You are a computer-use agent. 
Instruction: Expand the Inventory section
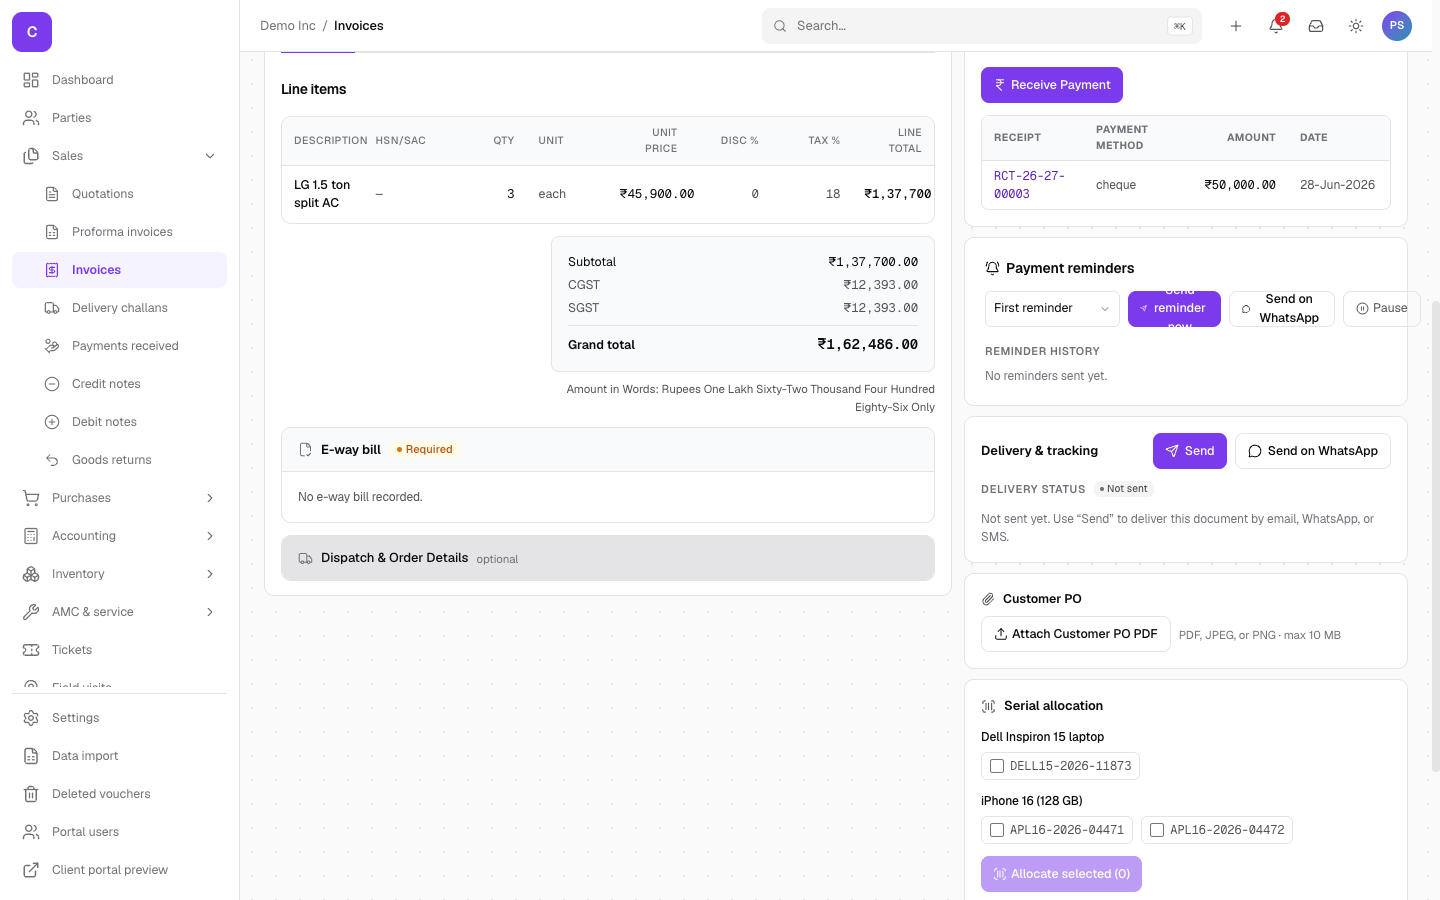tap(119, 574)
